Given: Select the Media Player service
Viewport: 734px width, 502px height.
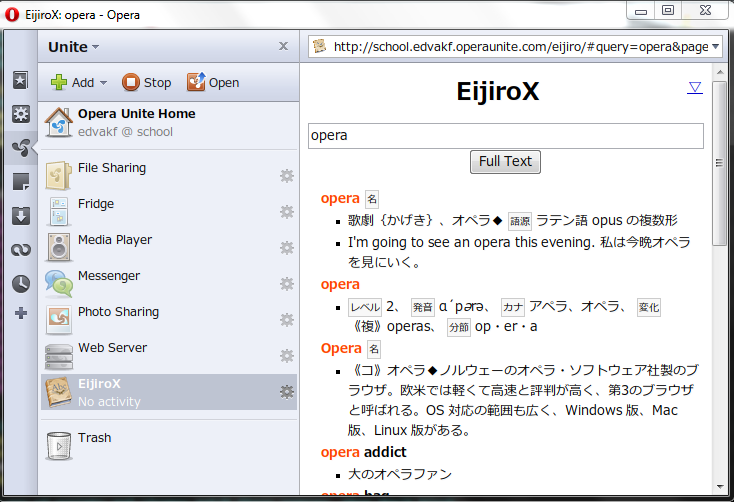Looking at the screenshot, I should click(x=169, y=248).
